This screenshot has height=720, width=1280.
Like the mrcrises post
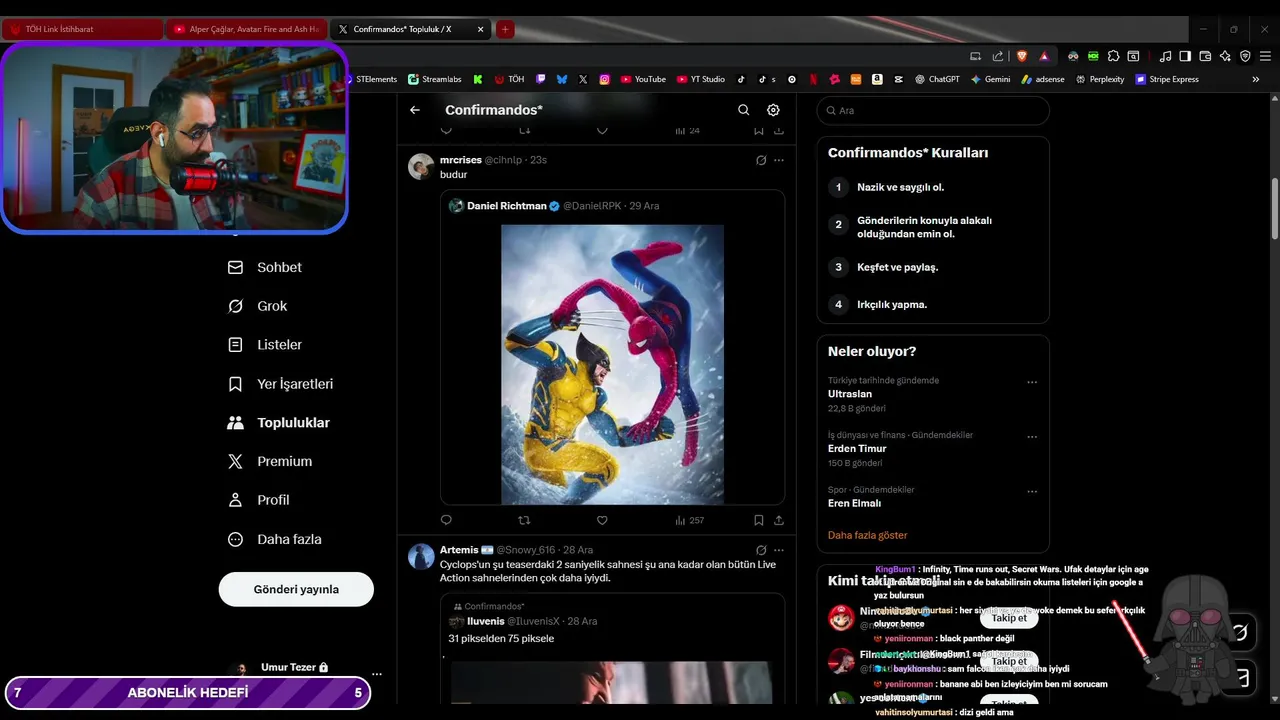tap(602, 520)
